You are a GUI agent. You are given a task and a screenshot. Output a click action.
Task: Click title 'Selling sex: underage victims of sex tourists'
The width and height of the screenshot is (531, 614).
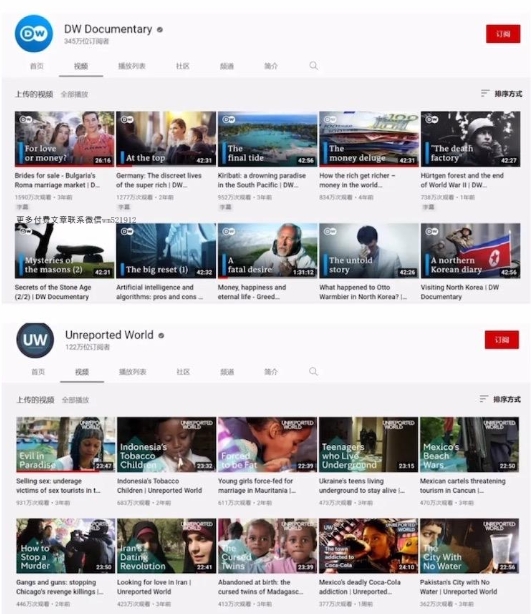click(58, 486)
